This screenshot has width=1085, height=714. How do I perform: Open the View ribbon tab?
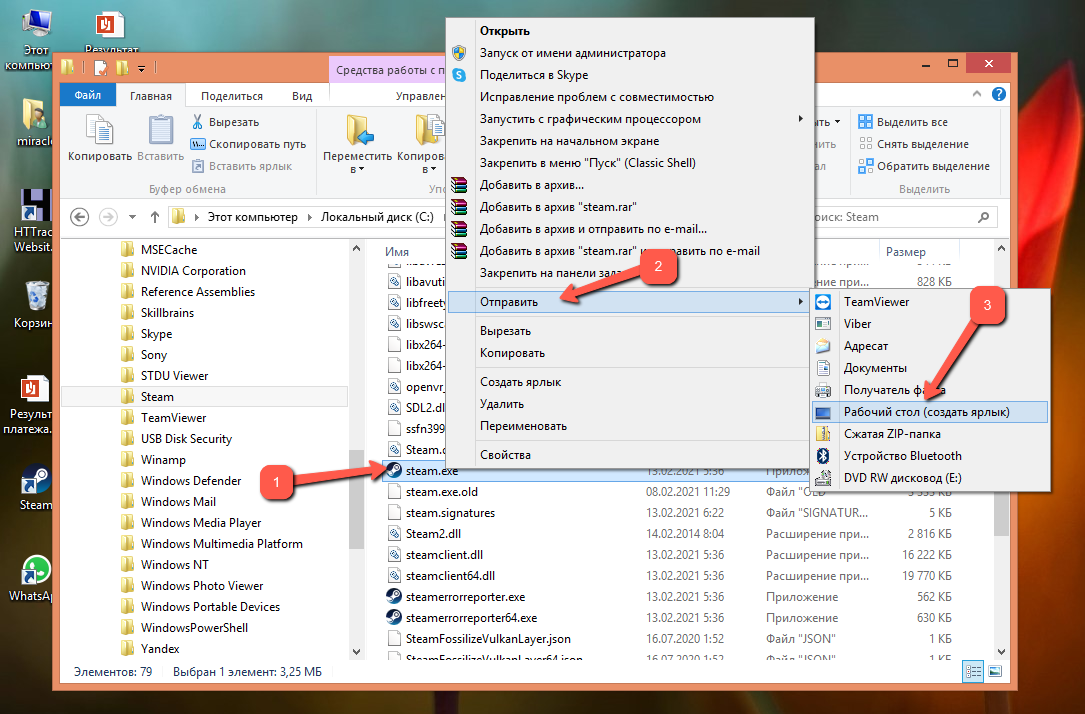point(302,96)
